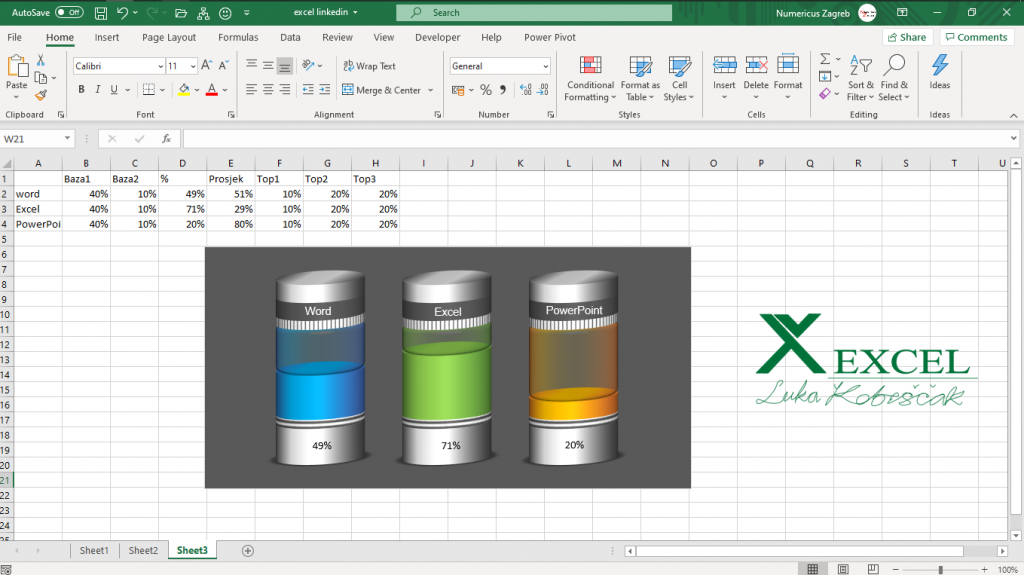Decrease font size with the smaller A

[x=223, y=65]
